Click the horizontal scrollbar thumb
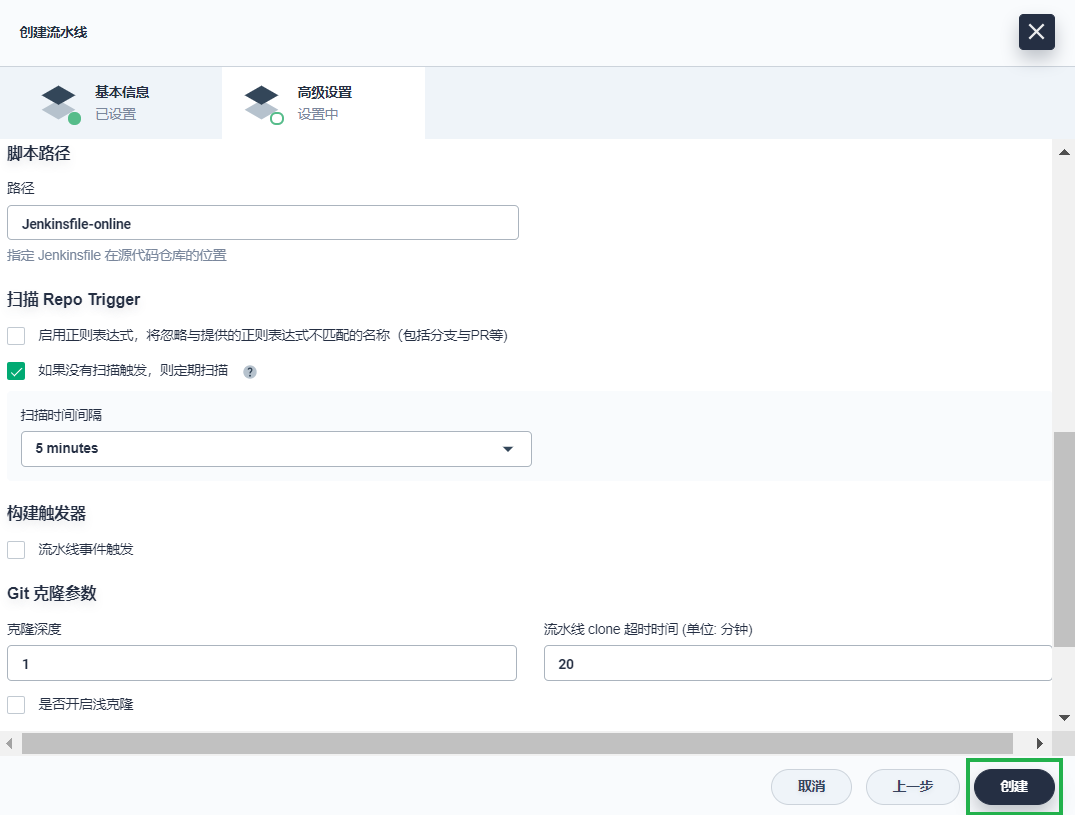Screen dimensions: 1075x815 click(x=517, y=743)
